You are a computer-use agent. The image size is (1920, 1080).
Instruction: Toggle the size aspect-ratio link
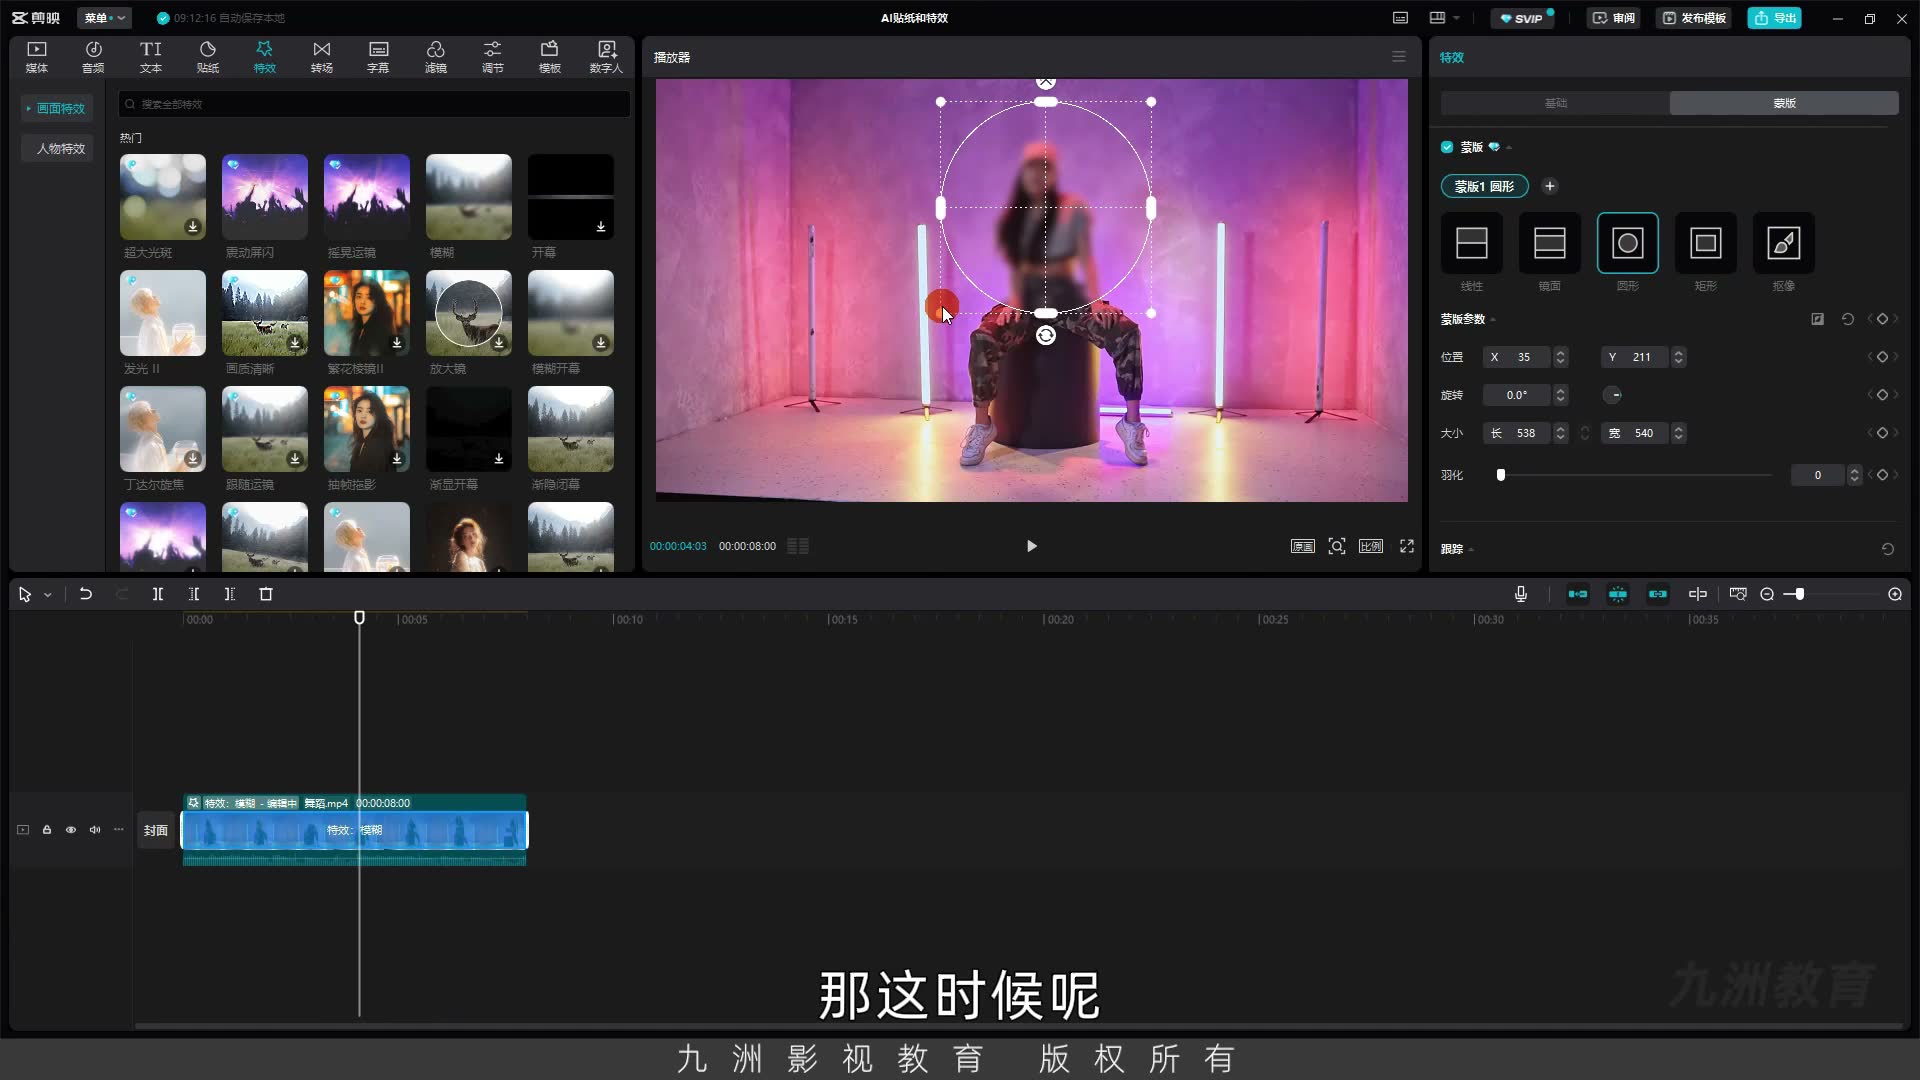[1585, 433]
